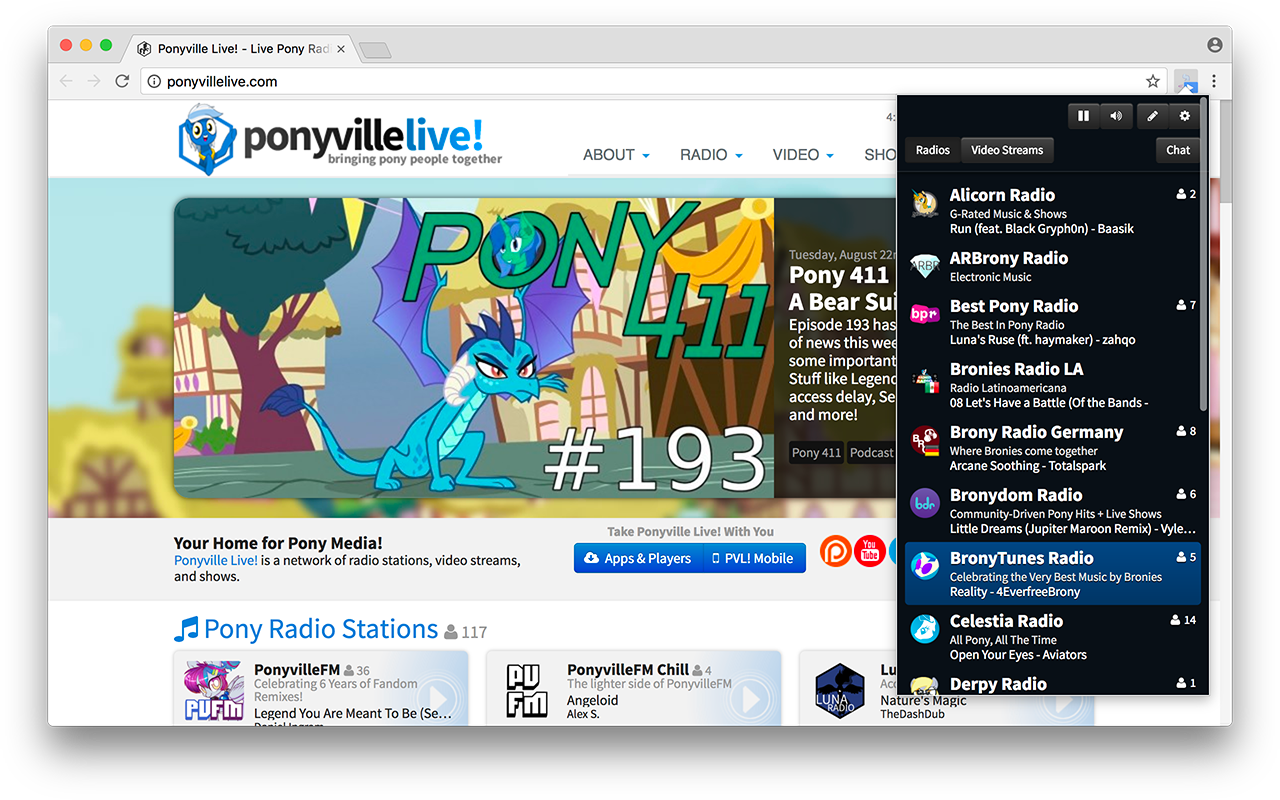Follow the Ponyville Live! text link

tap(216, 560)
